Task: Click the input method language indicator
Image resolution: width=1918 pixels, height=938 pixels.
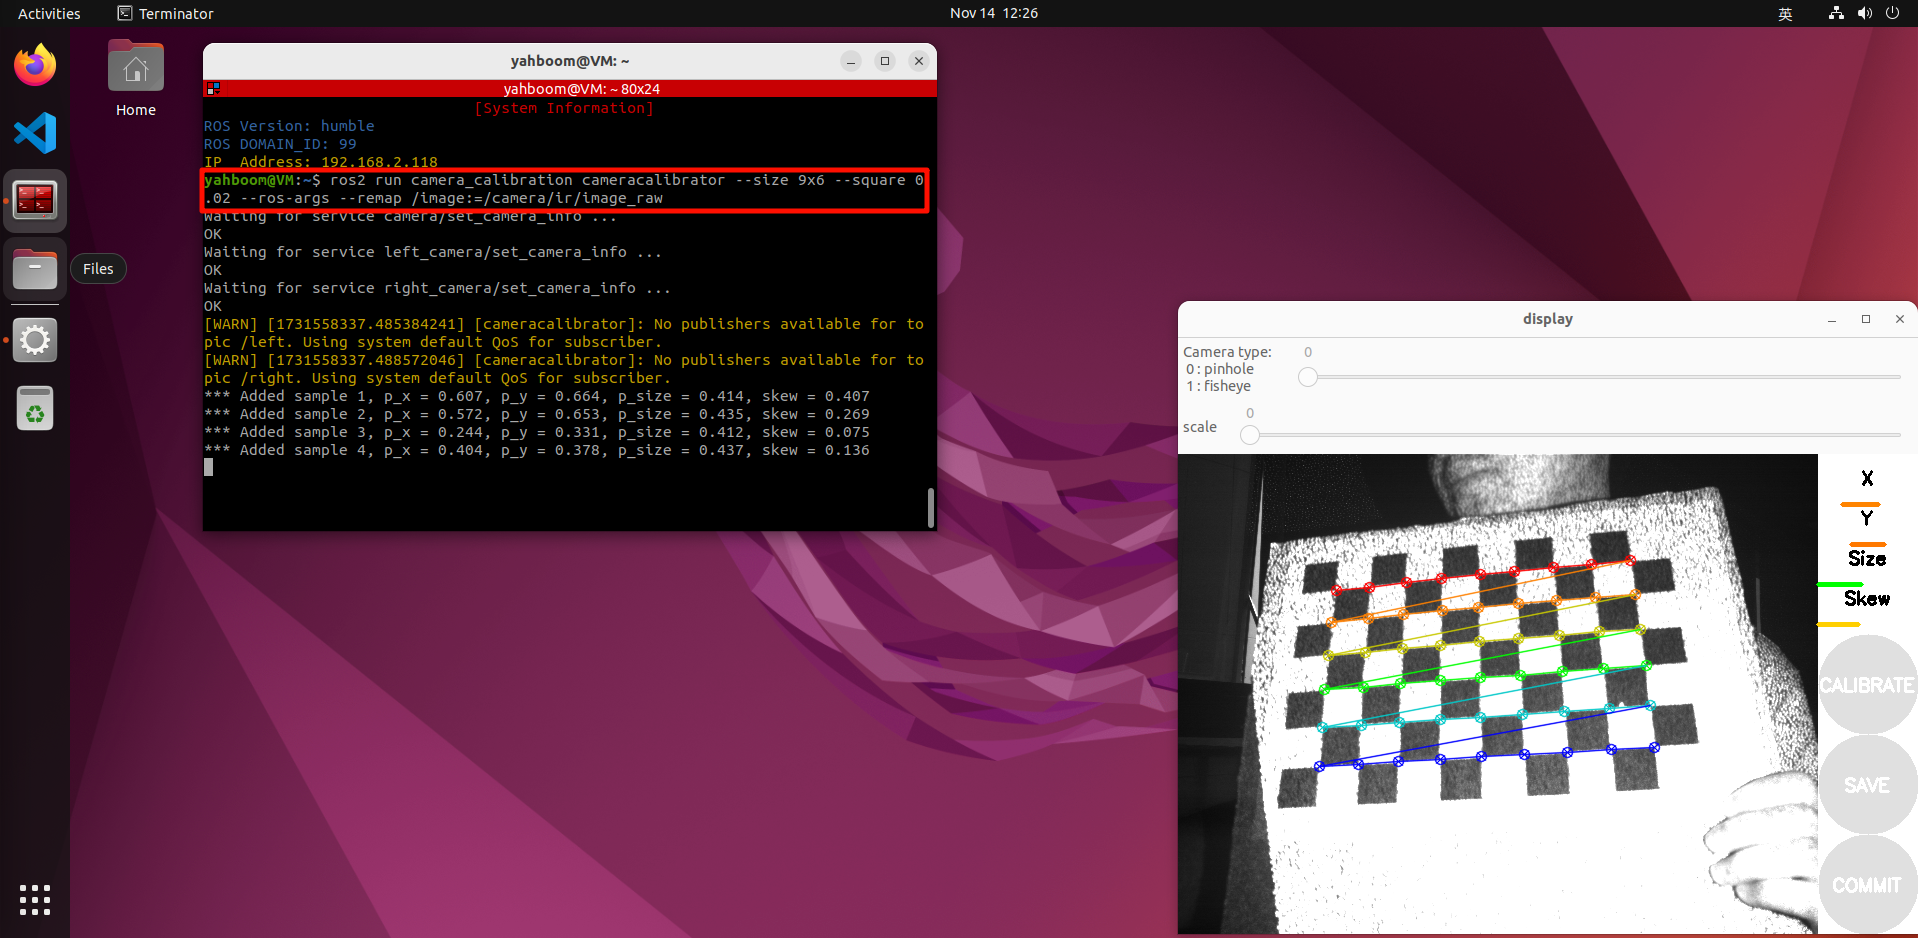Action: pyautogui.click(x=1785, y=13)
